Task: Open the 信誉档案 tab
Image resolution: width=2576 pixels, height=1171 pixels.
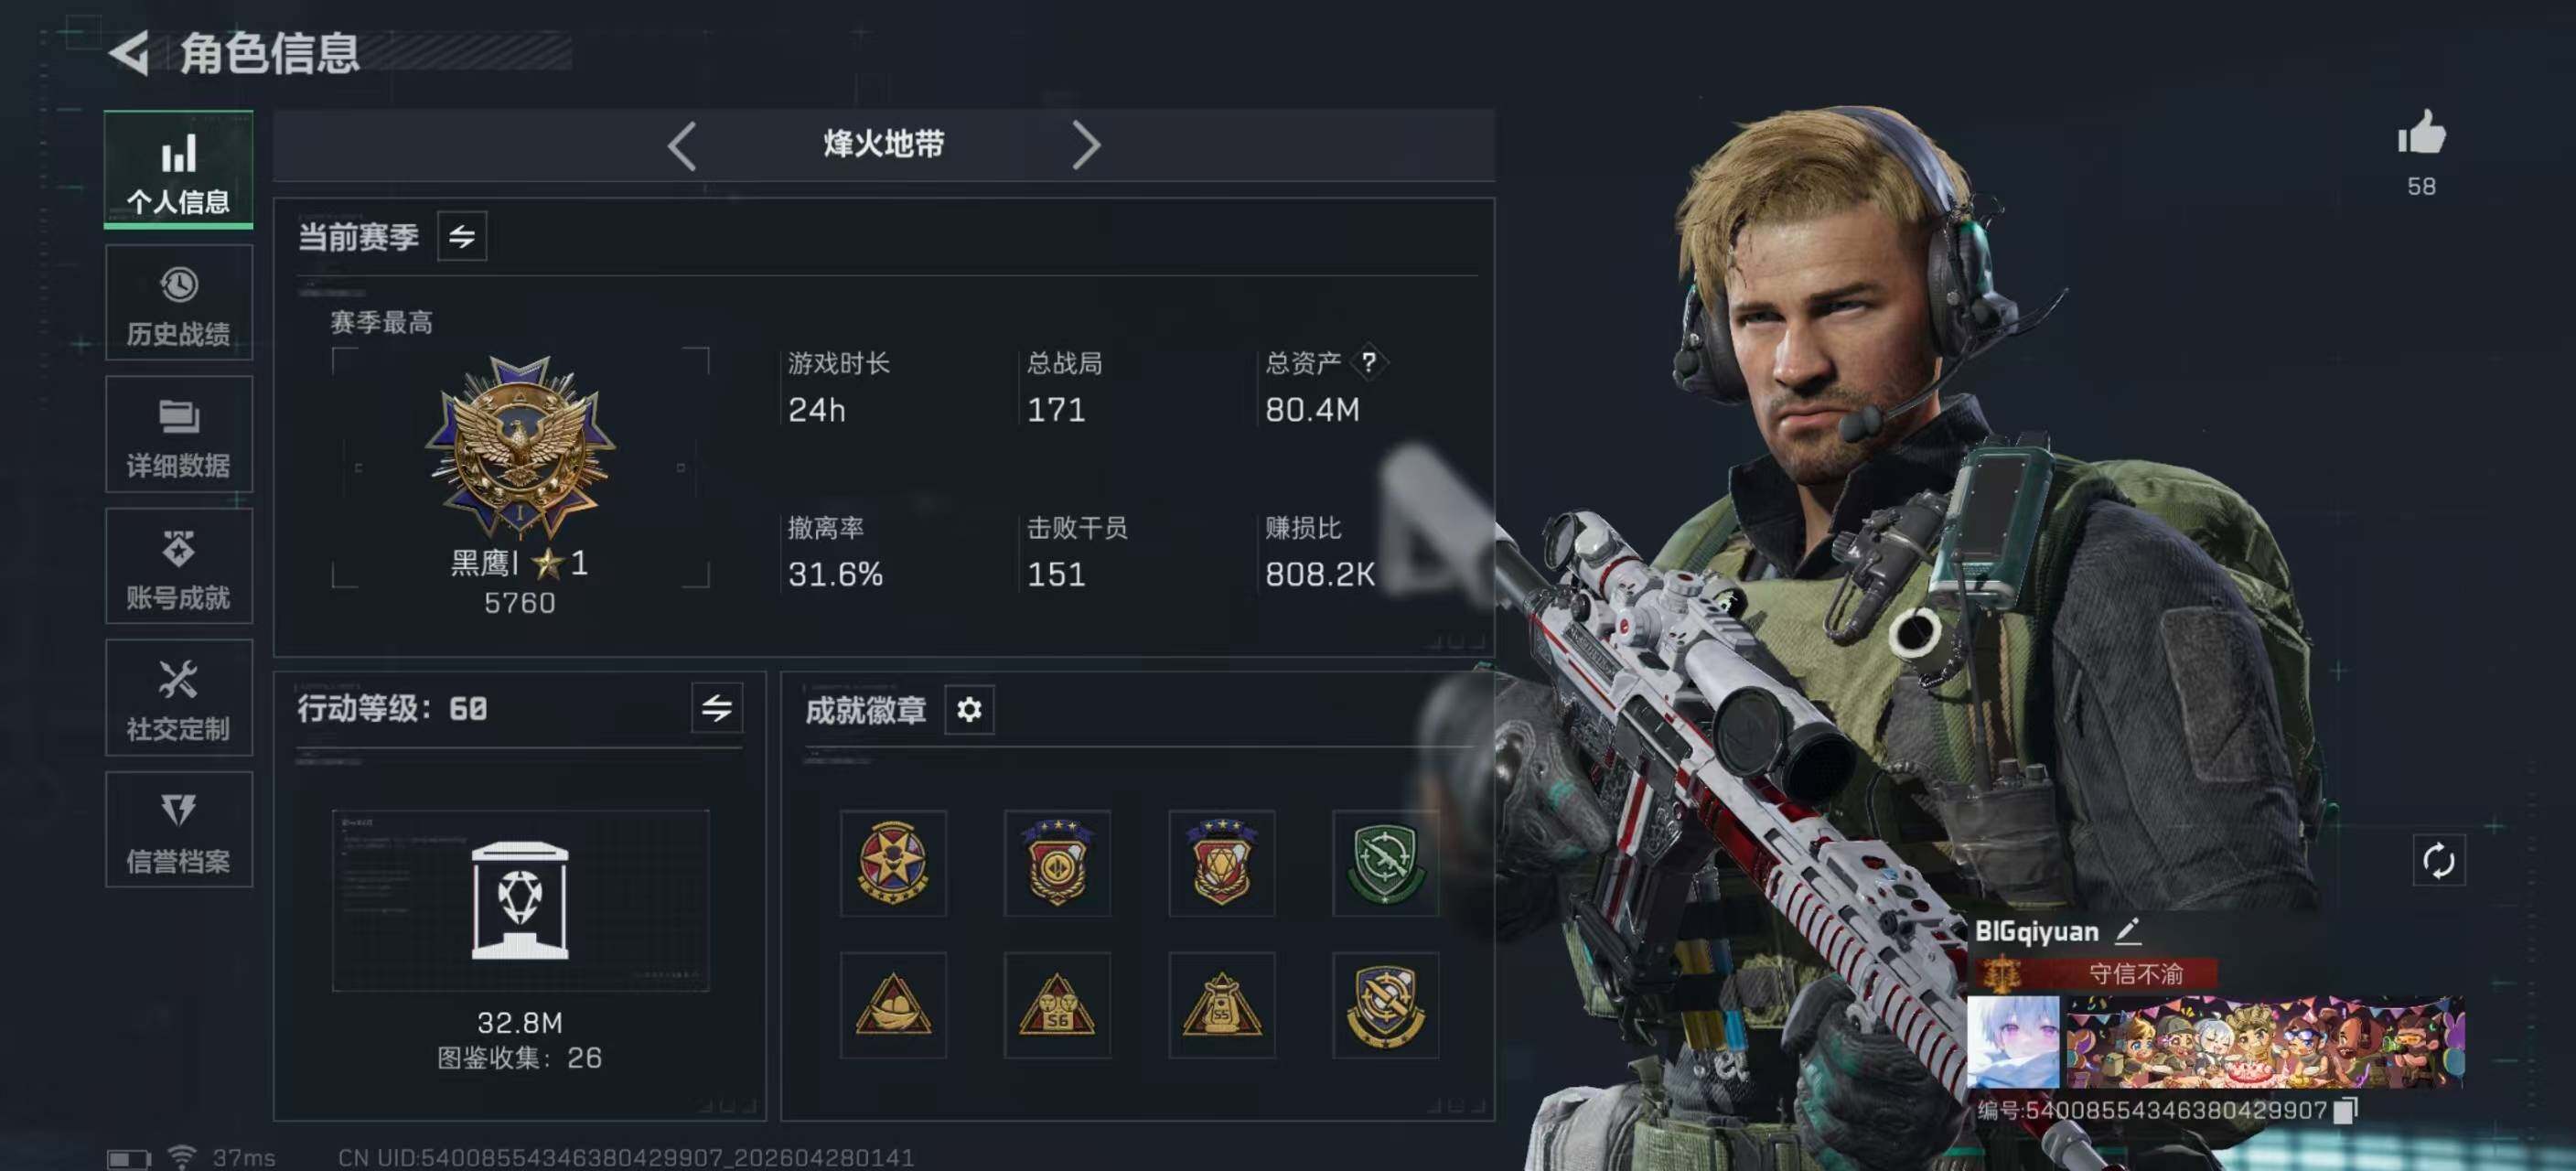Action: click(x=179, y=830)
